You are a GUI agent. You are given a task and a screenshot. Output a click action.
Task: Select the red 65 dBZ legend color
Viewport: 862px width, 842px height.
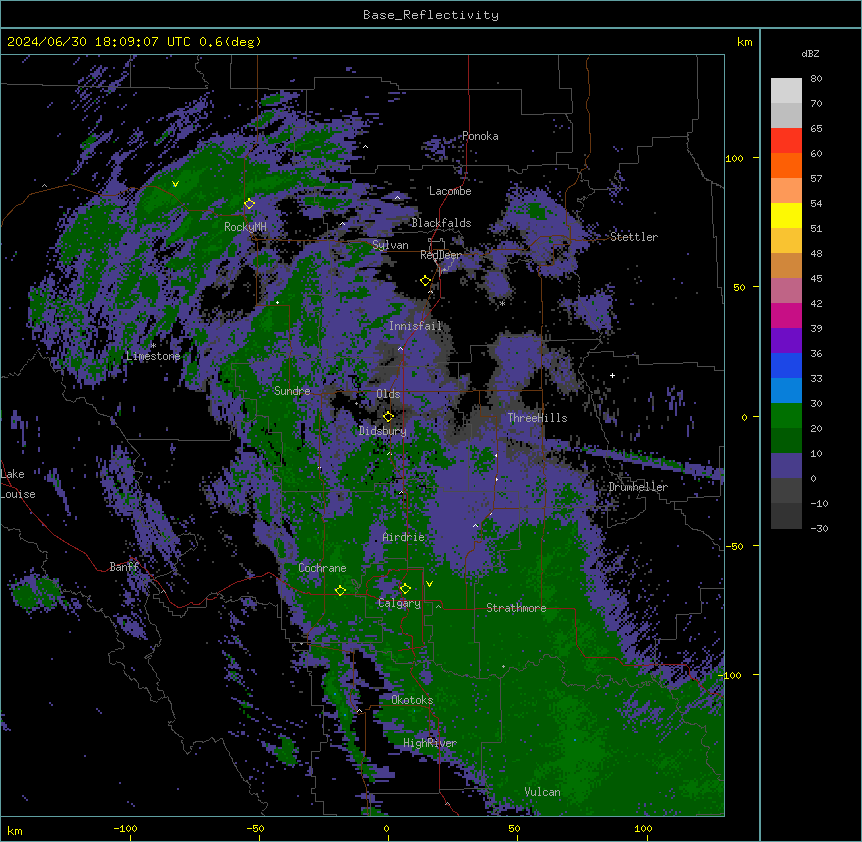pyautogui.click(x=786, y=140)
